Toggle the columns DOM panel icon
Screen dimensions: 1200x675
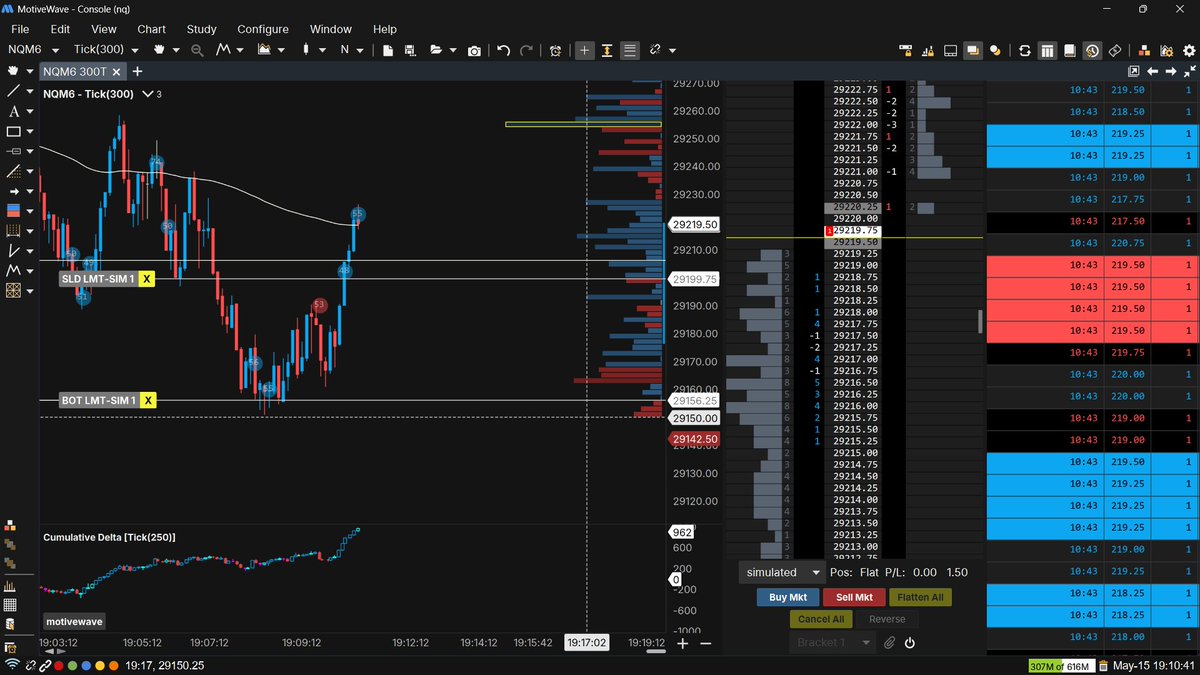pyautogui.click(x=1047, y=50)
